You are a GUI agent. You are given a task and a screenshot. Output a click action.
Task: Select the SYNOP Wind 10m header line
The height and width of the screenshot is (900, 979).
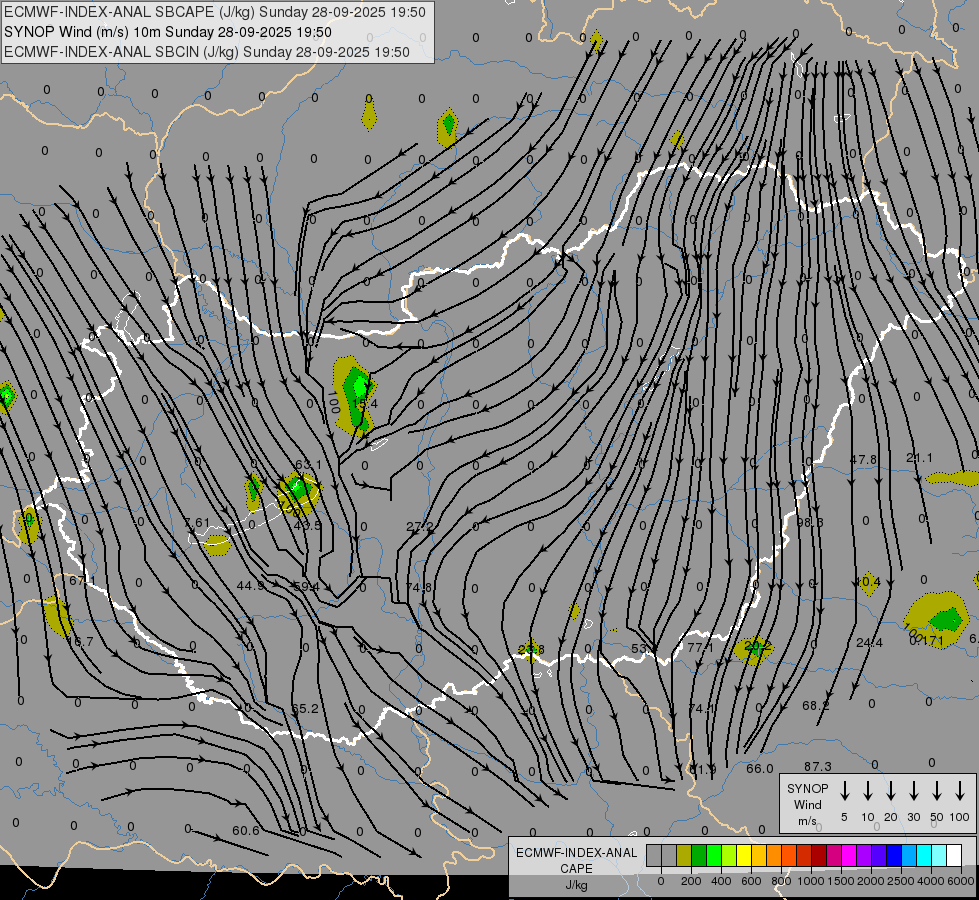(x=168, y=32)
